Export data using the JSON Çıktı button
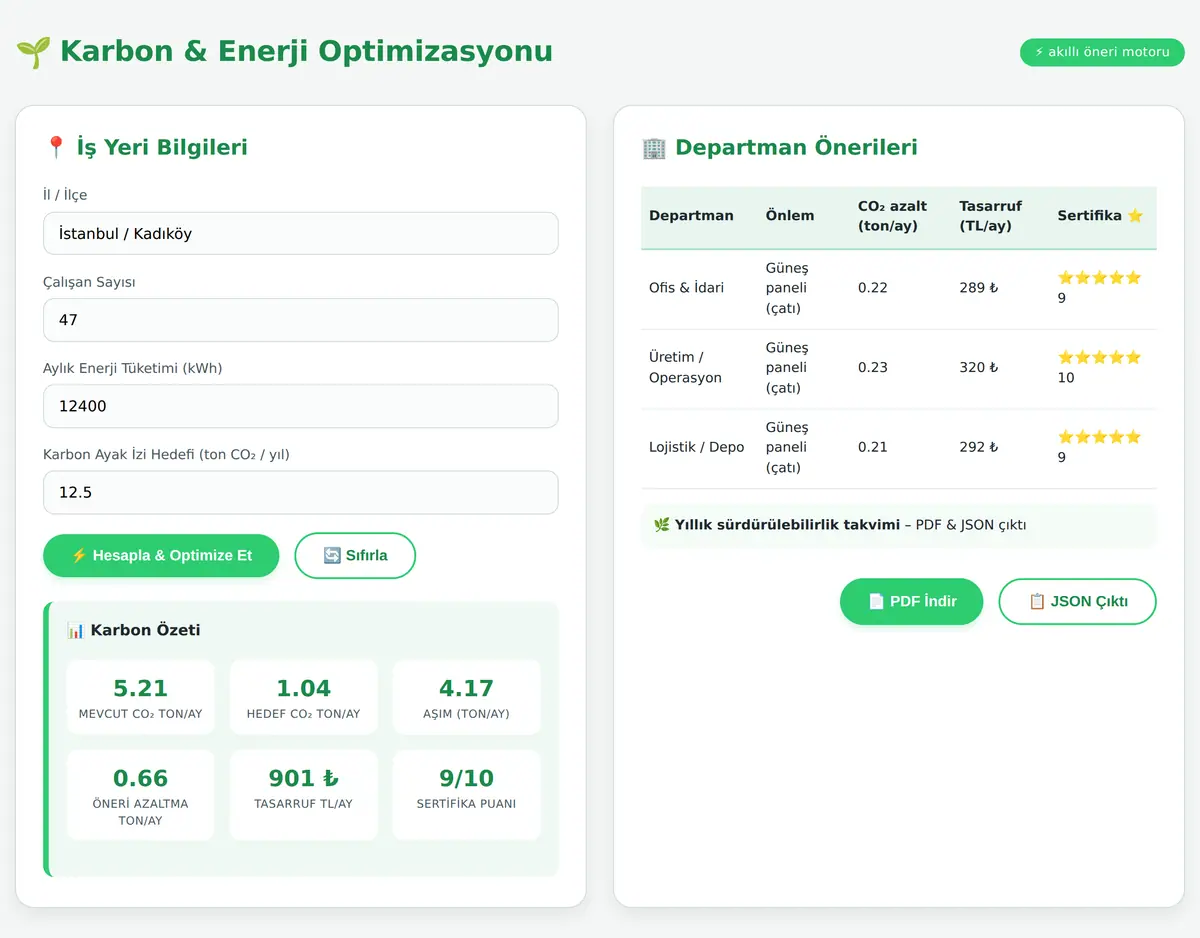Screen dimensions: 1200x938 tap(1078, 601)
